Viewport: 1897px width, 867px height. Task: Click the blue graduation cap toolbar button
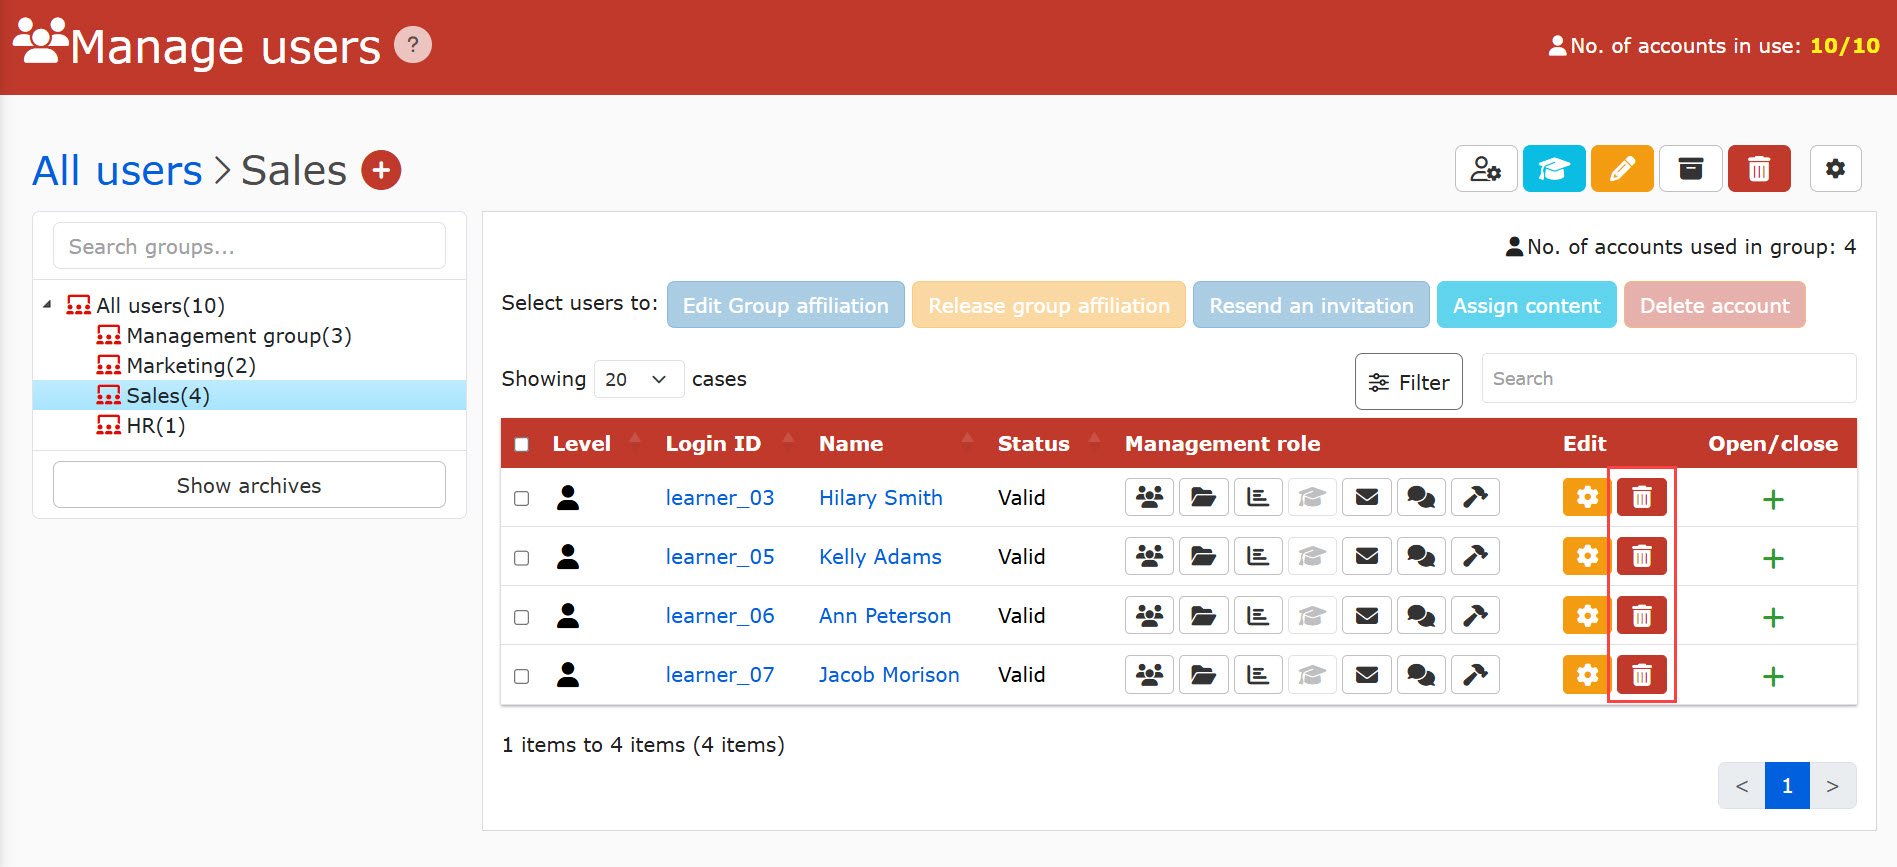point(1554,169)
